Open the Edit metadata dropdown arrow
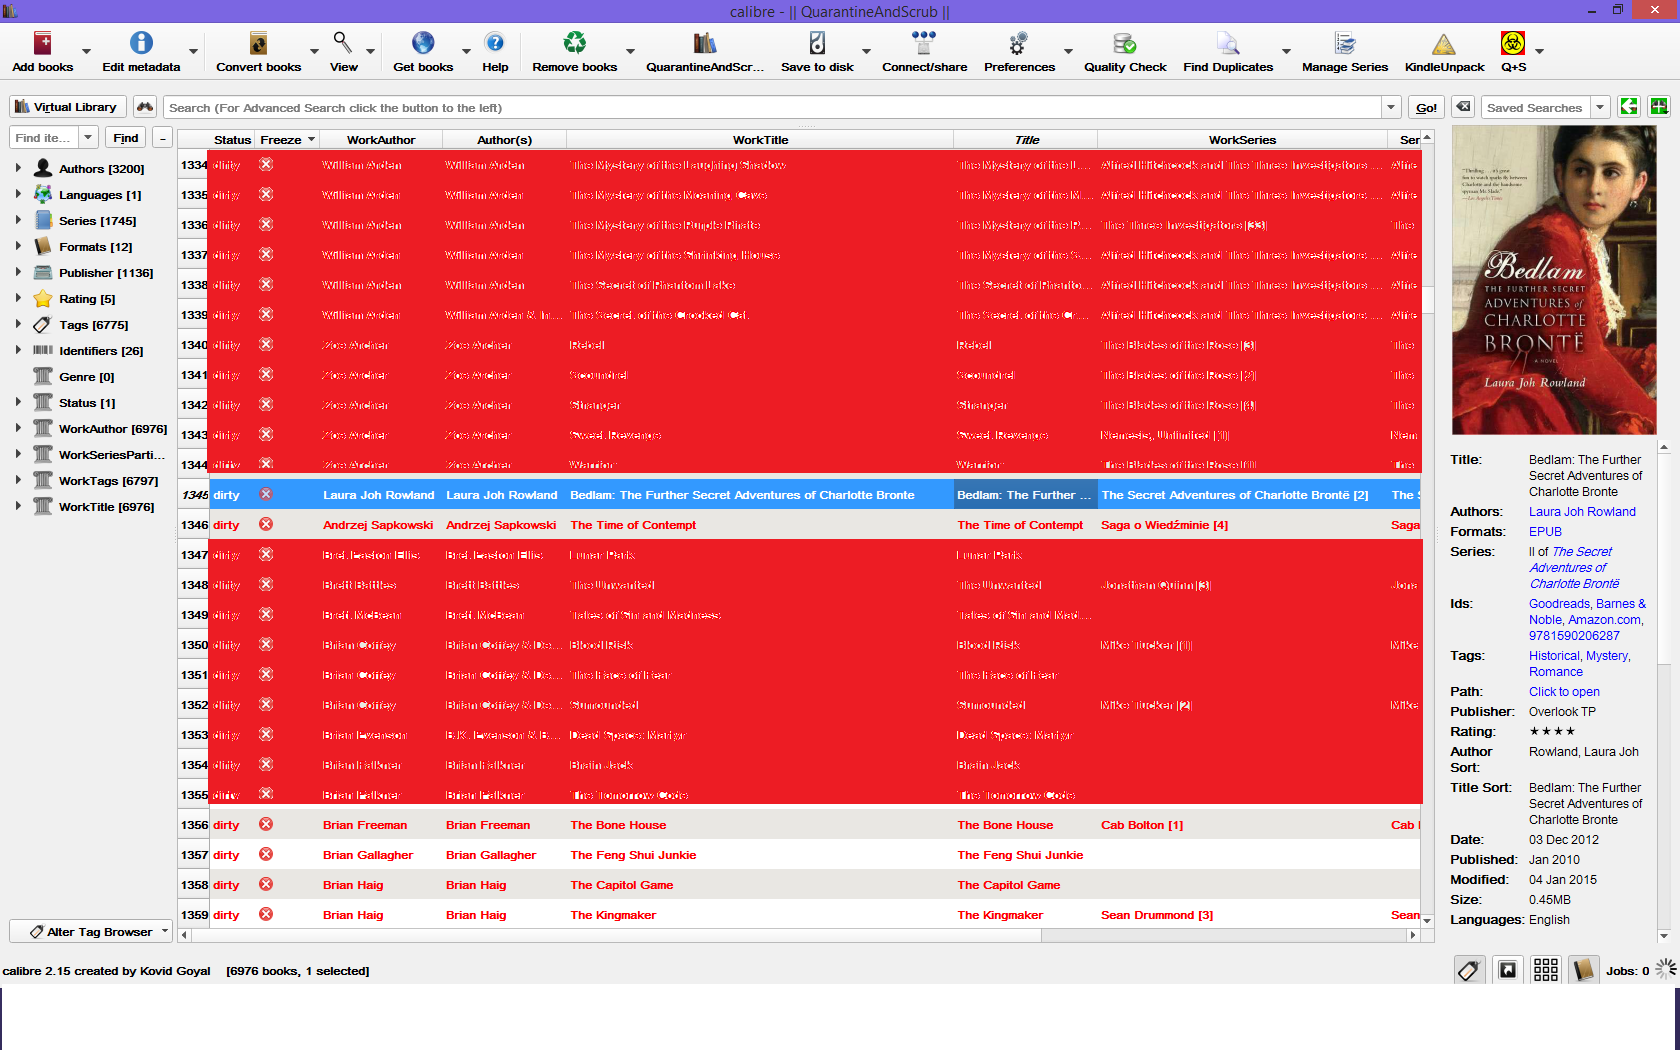The width and height of the screenshot is (1680, 1050). (x=193, y=52)
